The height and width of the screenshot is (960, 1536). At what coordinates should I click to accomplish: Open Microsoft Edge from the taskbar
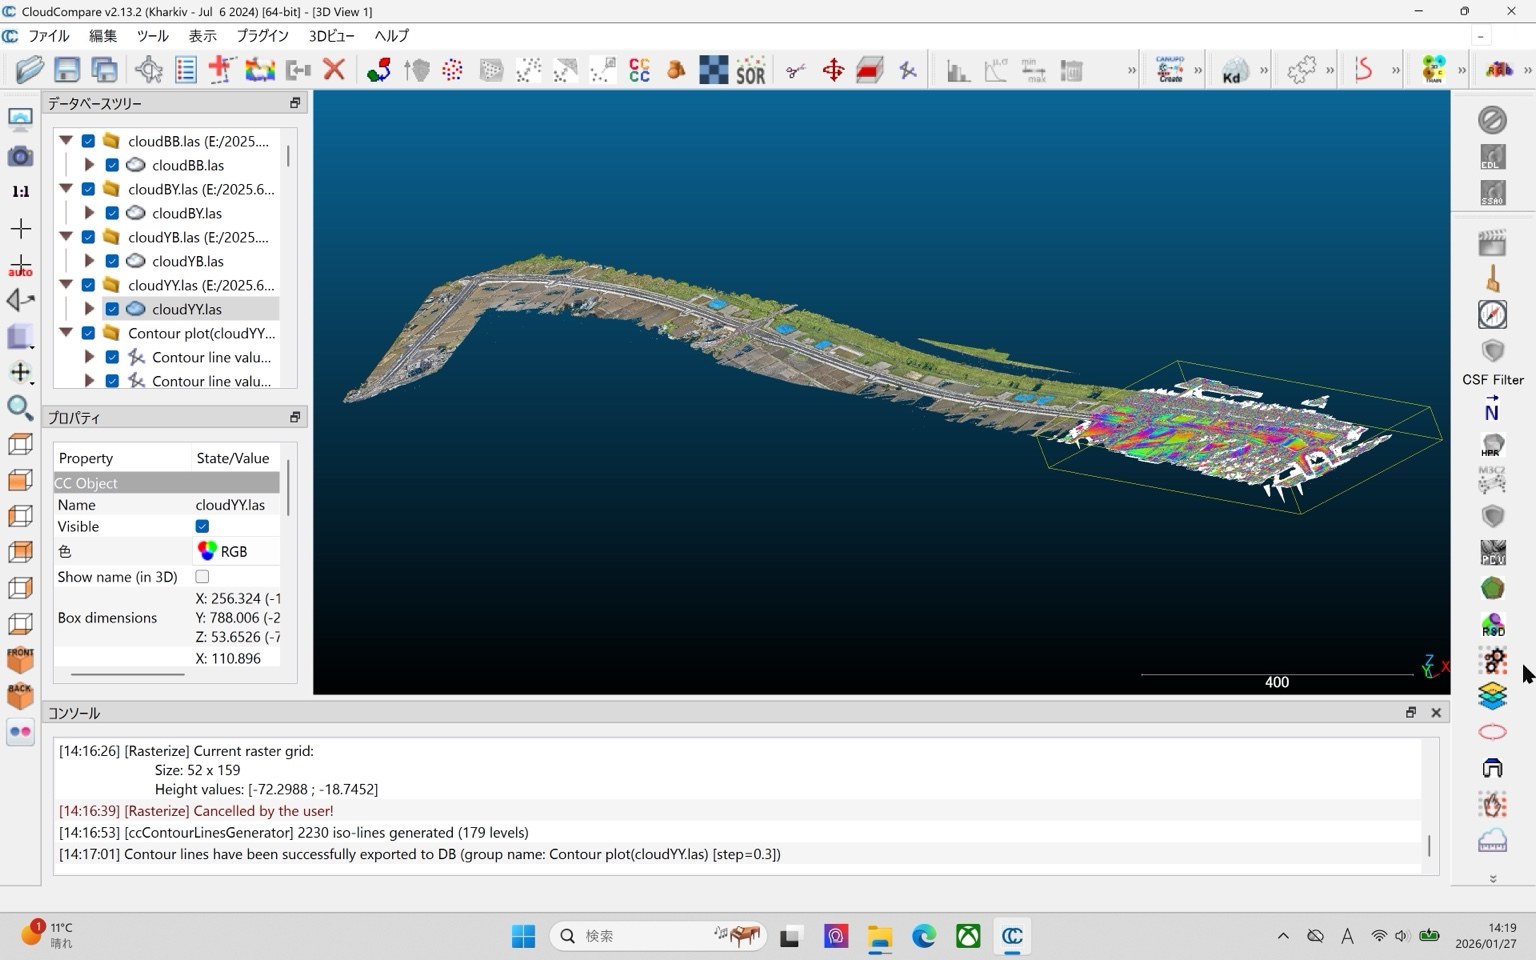tap(924, 936)
